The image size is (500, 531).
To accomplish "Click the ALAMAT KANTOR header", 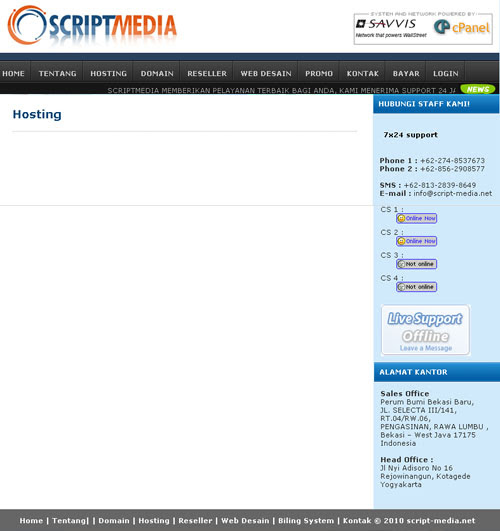I will click(x=413, y=372).
